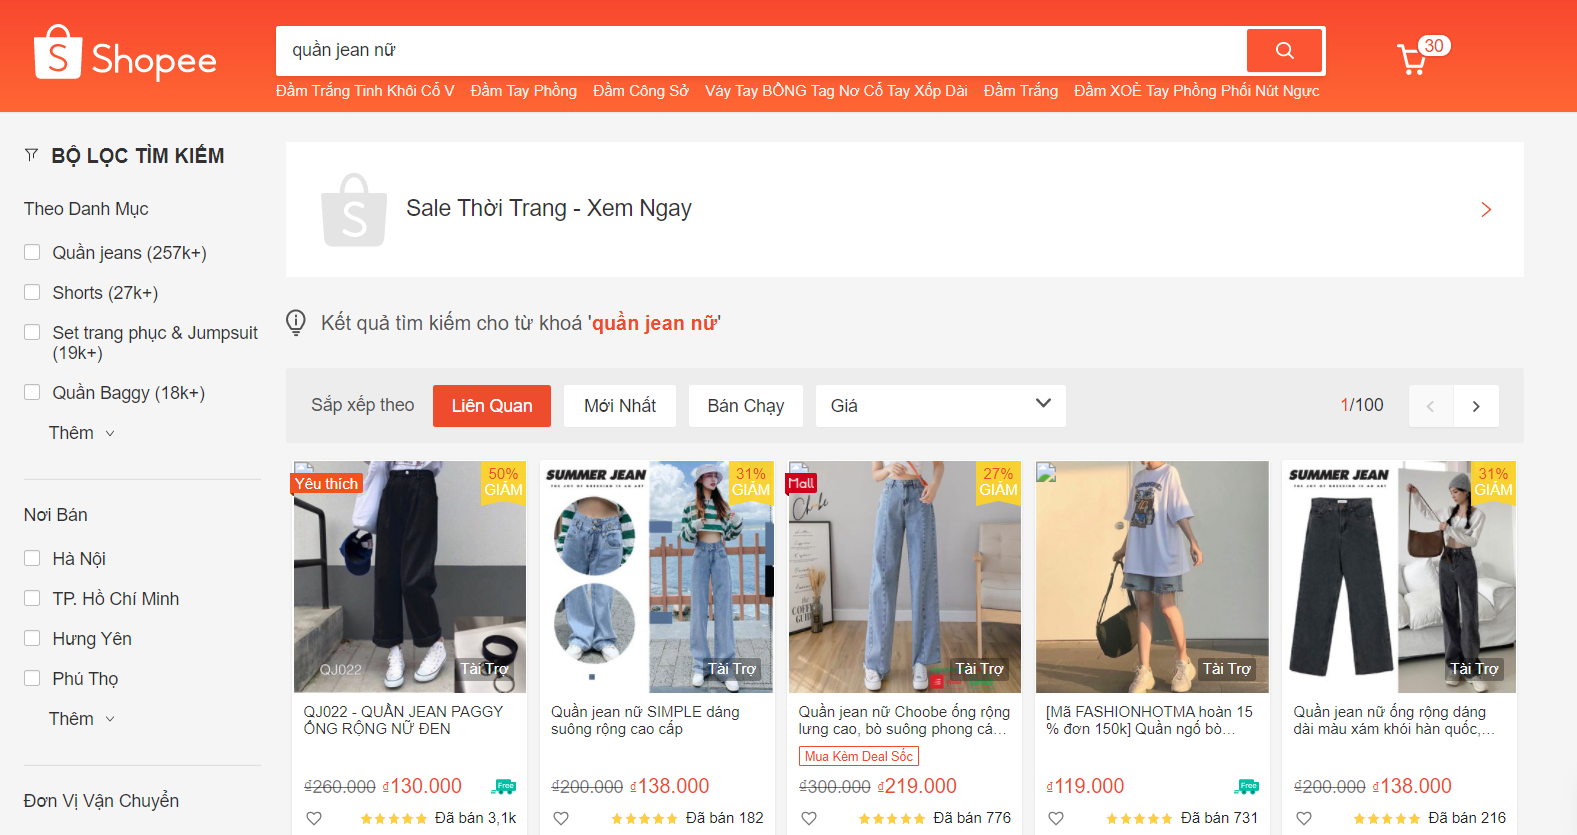Click the Shopee logo in header
Screen dimensions: 1577x835
click(125, 53)
